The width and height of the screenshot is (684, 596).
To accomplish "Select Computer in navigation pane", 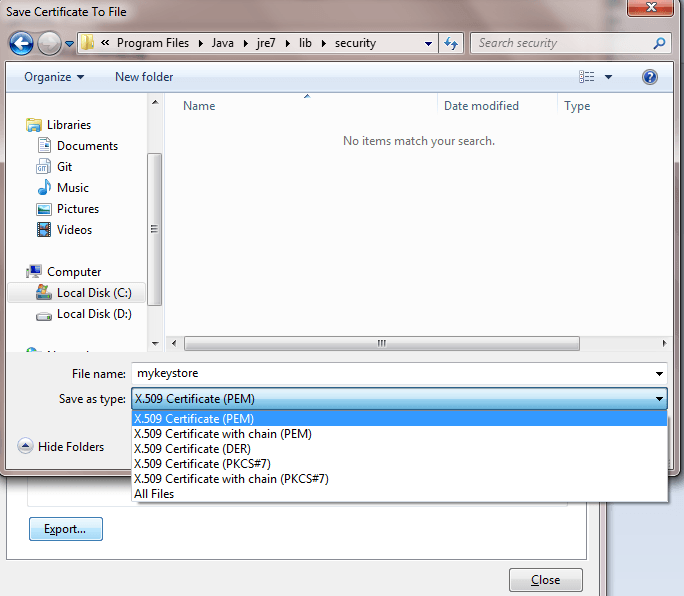I will [74, 272].
